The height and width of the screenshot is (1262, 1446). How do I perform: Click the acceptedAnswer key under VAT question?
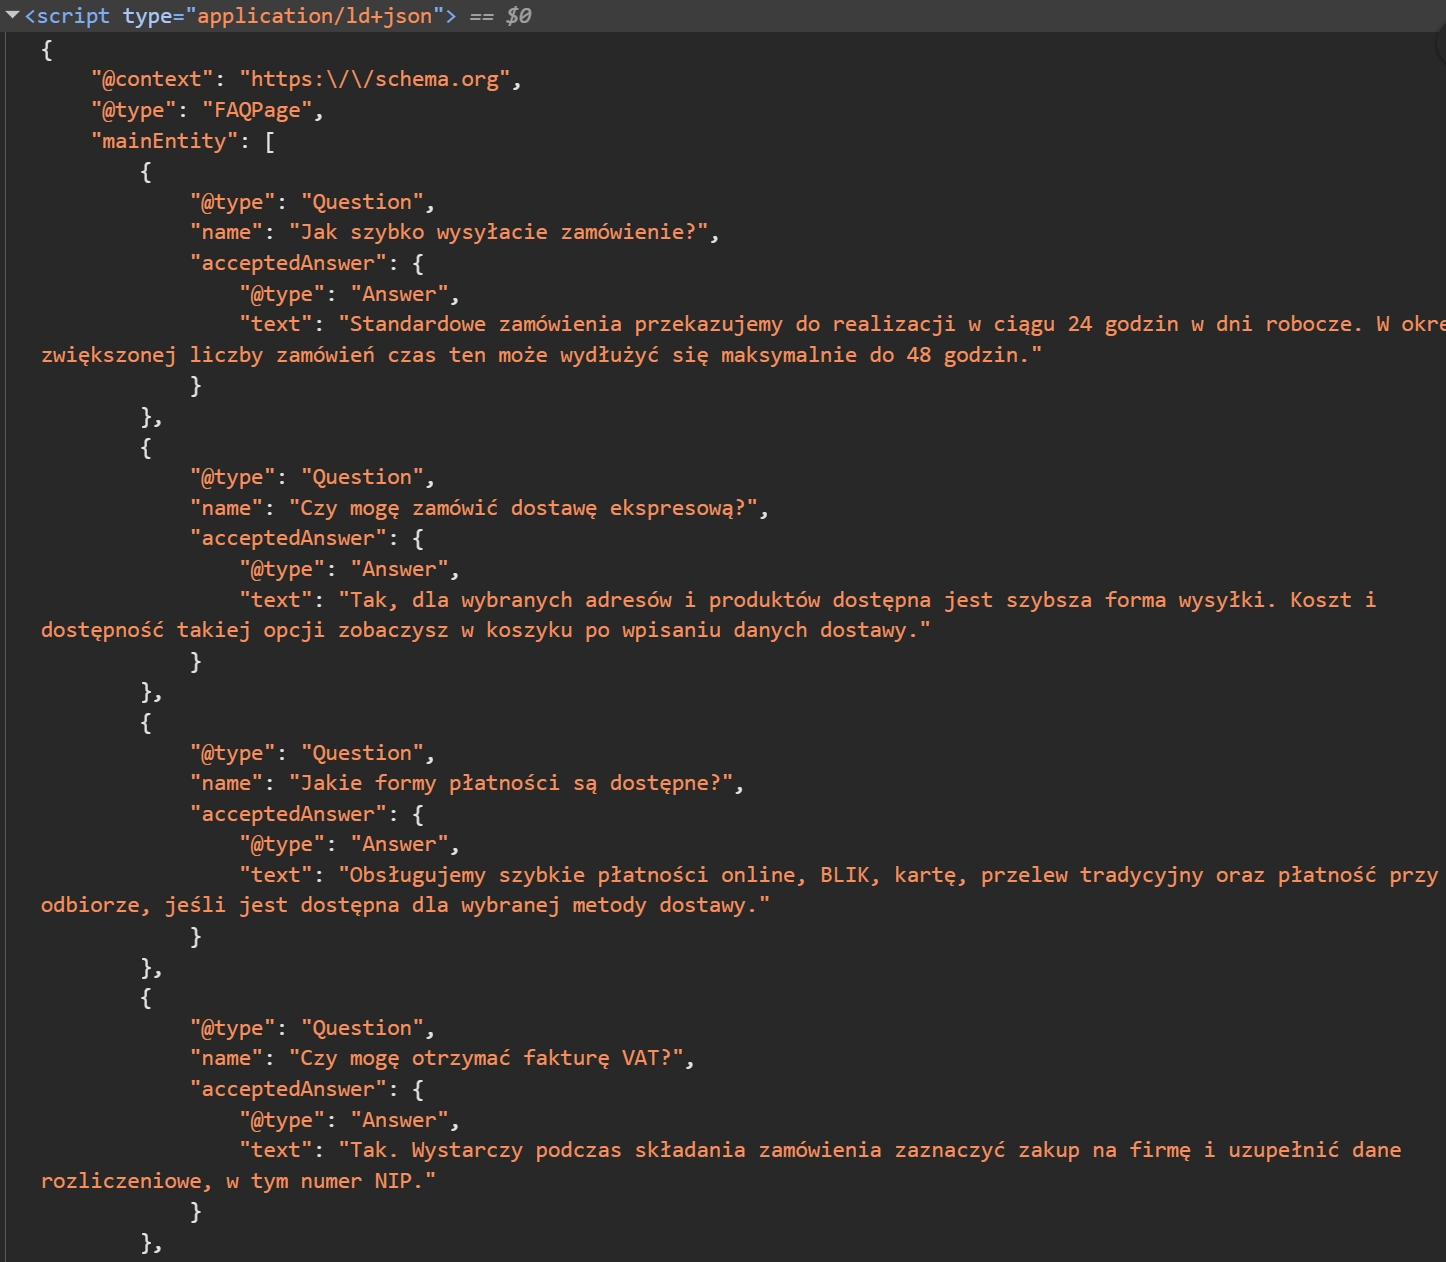[x=288, y=1089]
